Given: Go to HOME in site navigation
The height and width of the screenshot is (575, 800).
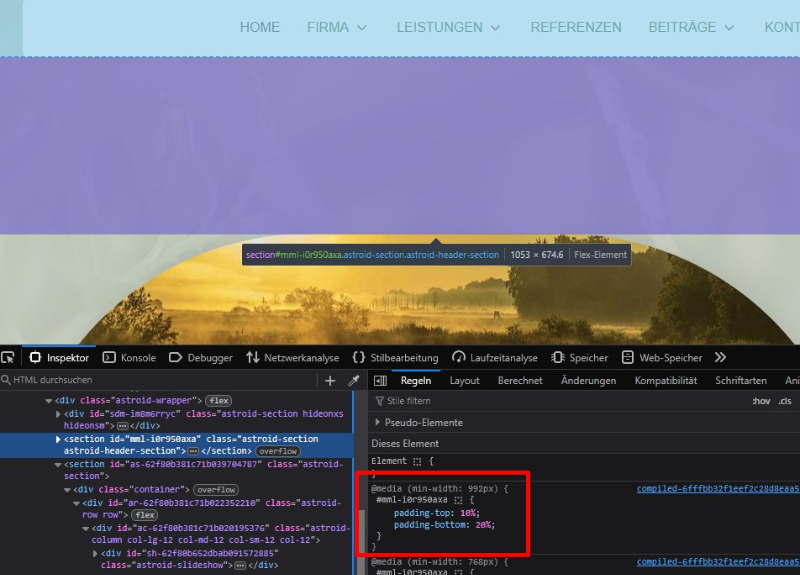Looking at the screenshot, I should 260,28.
